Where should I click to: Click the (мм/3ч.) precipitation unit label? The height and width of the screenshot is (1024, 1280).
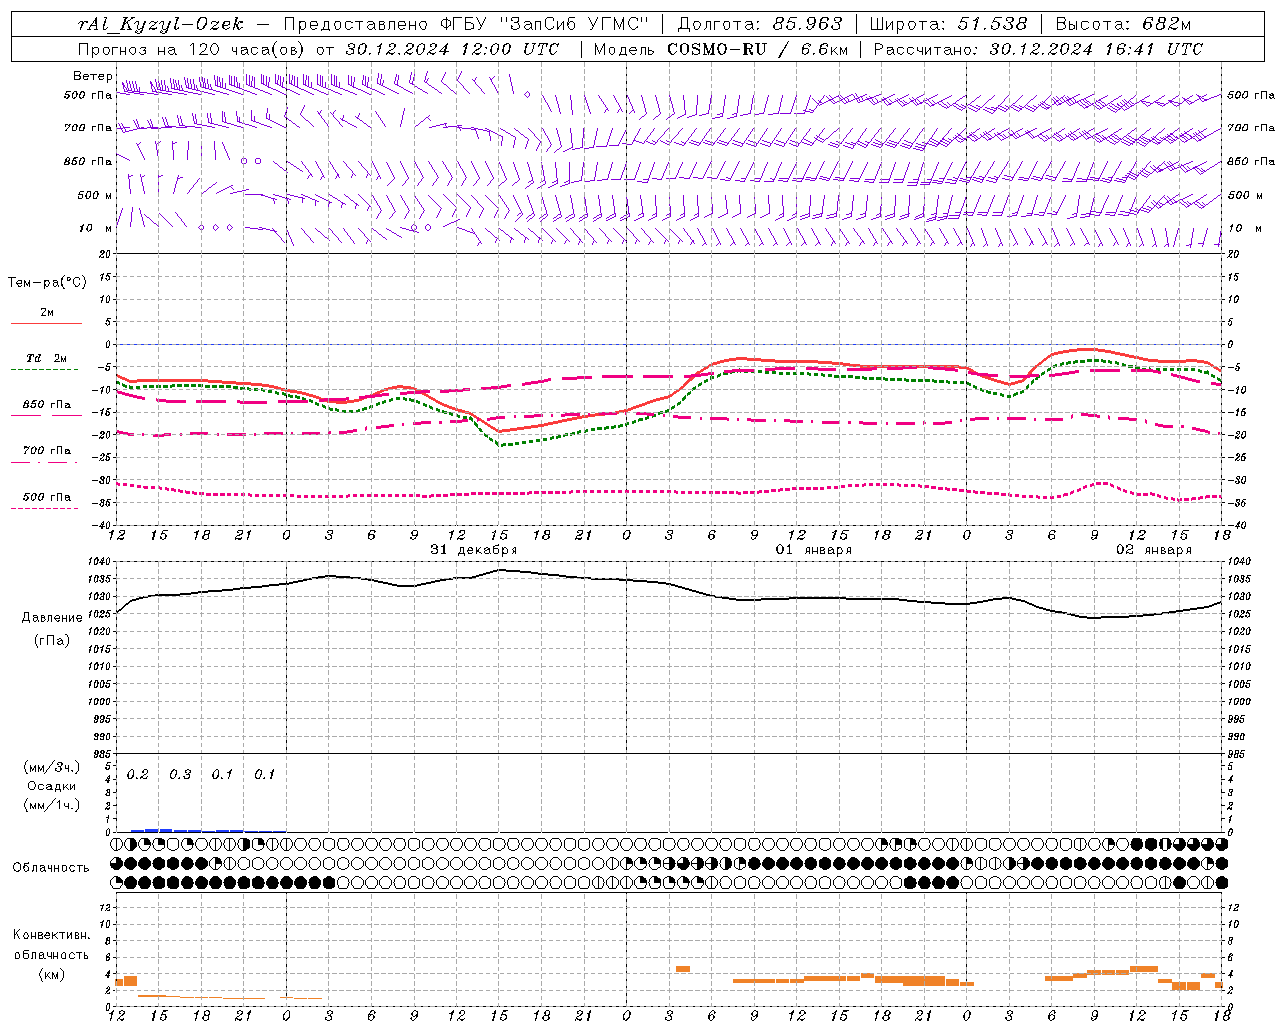[52, 768]
